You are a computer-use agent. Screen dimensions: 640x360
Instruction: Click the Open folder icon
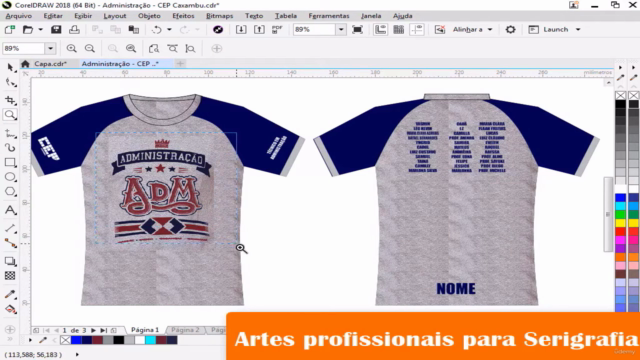point(27,29)
